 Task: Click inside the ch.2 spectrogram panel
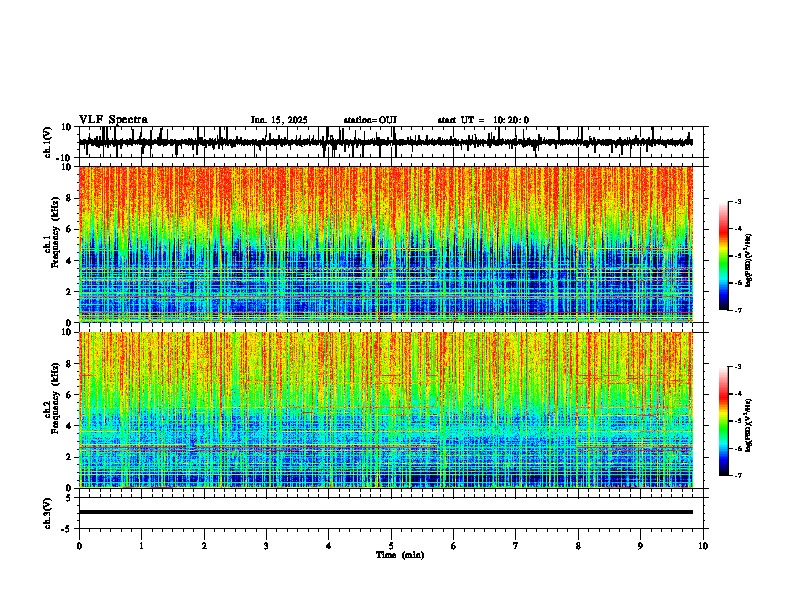coord(386,410)
